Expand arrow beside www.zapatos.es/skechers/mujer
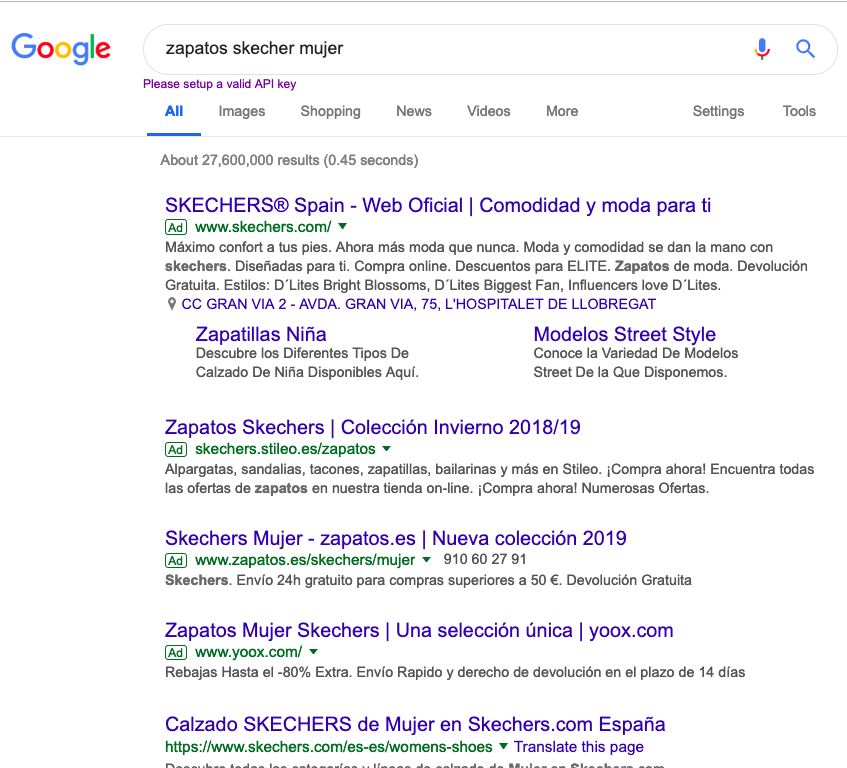Screen dimensions: 847x768 426,560
